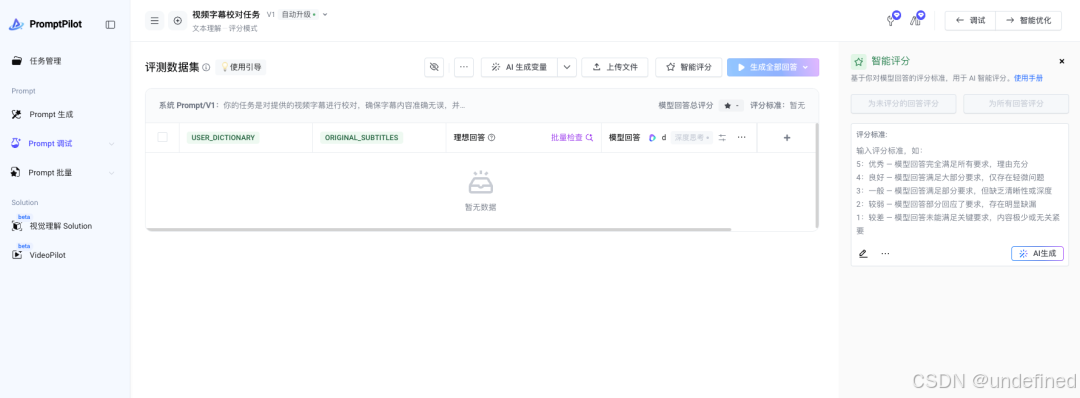1080x398 pixels.
Task: Click 评分标准: 暂无 label
Action: pos(778,105)
